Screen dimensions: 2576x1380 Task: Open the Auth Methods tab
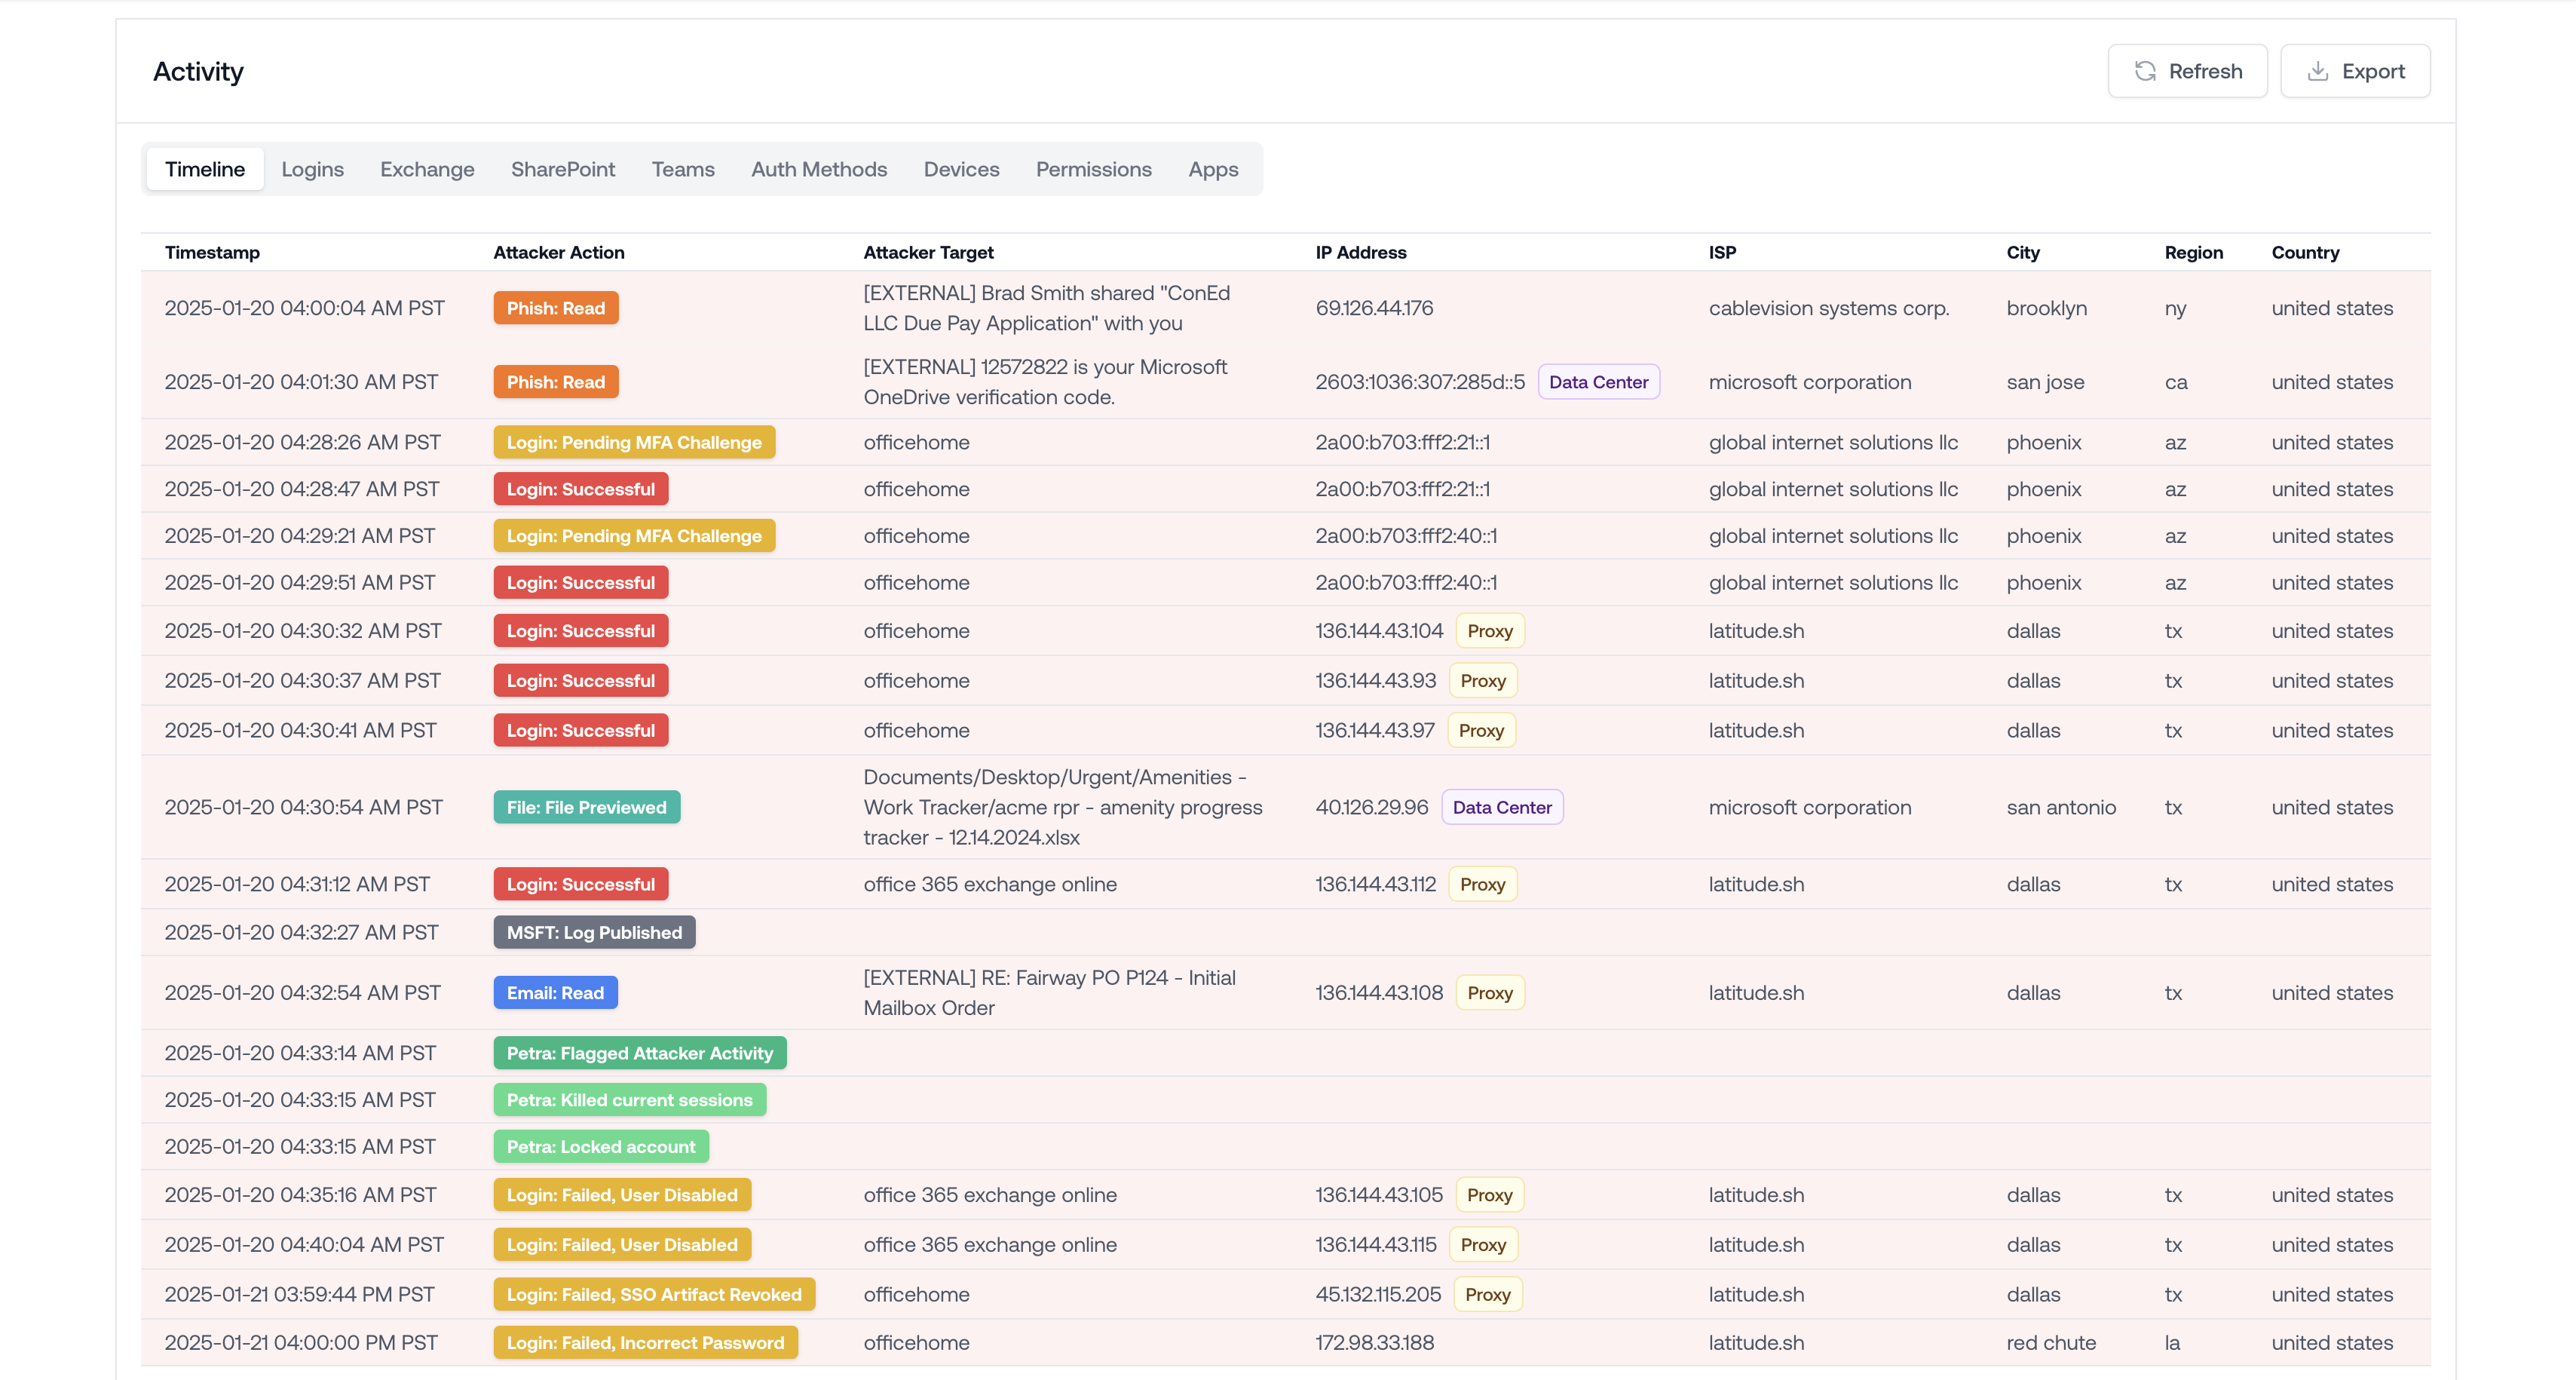(819, 169)
